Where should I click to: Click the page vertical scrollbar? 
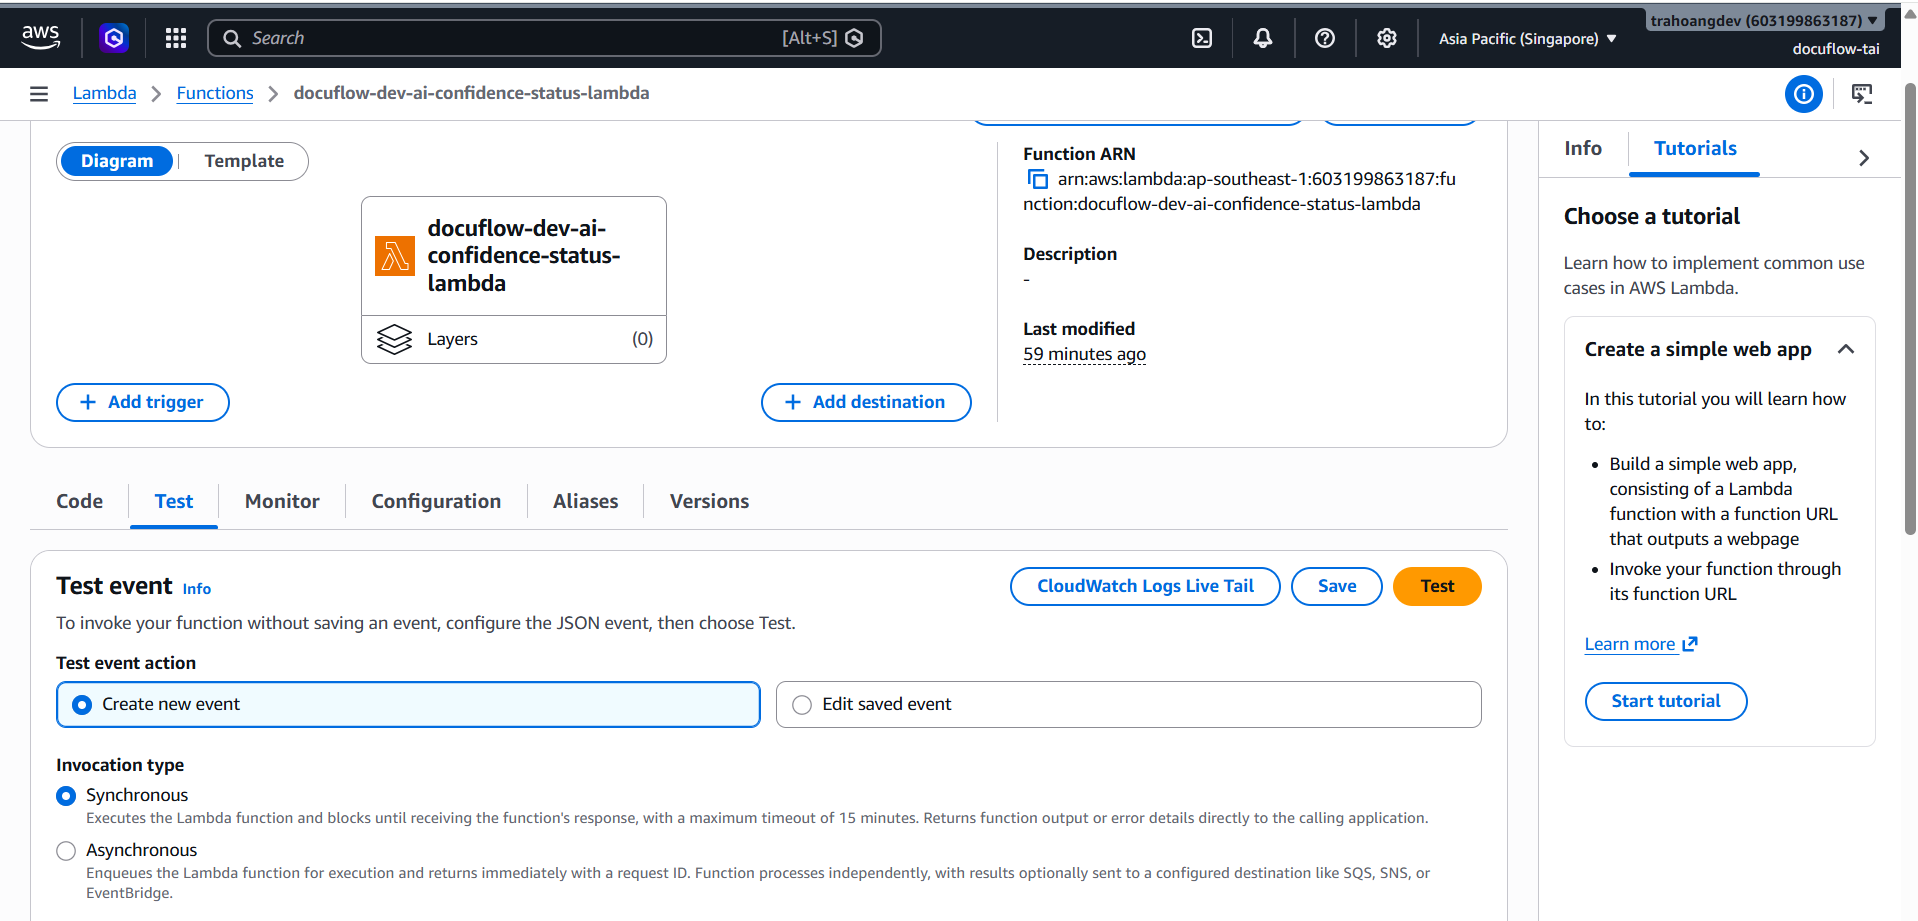[1910, 310]
